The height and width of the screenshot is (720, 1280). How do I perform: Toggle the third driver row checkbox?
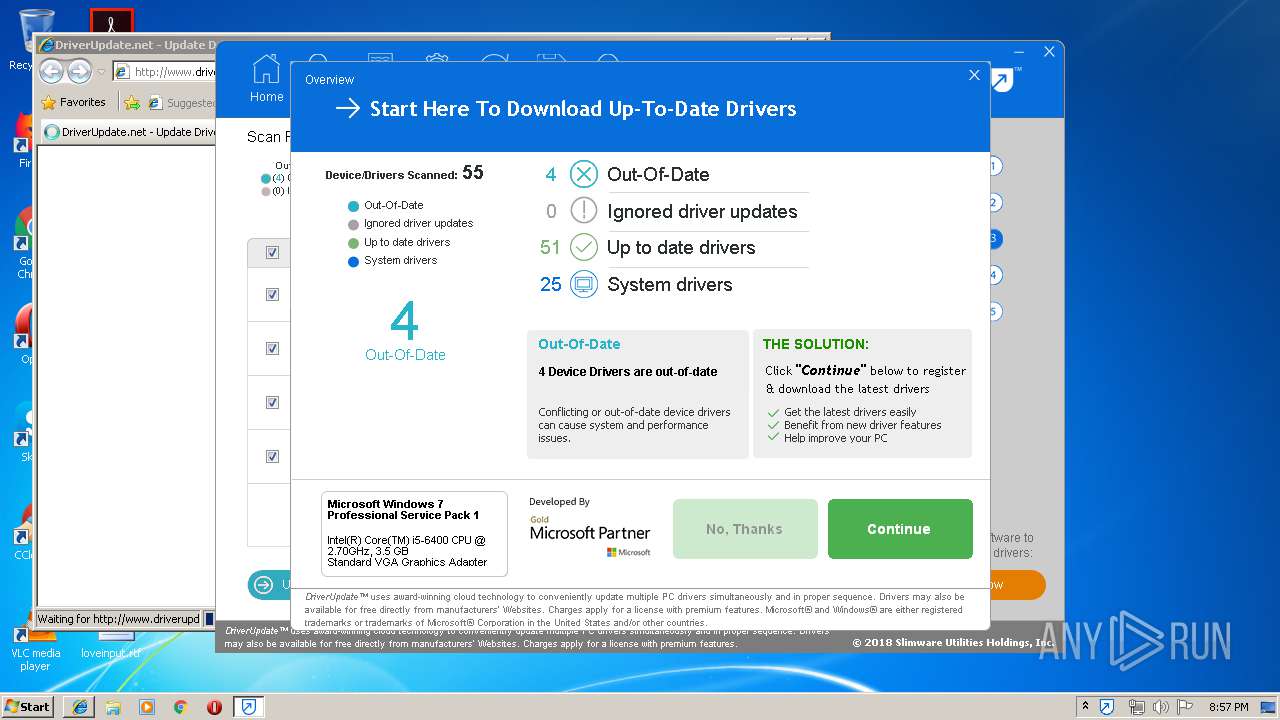(272, 402)
